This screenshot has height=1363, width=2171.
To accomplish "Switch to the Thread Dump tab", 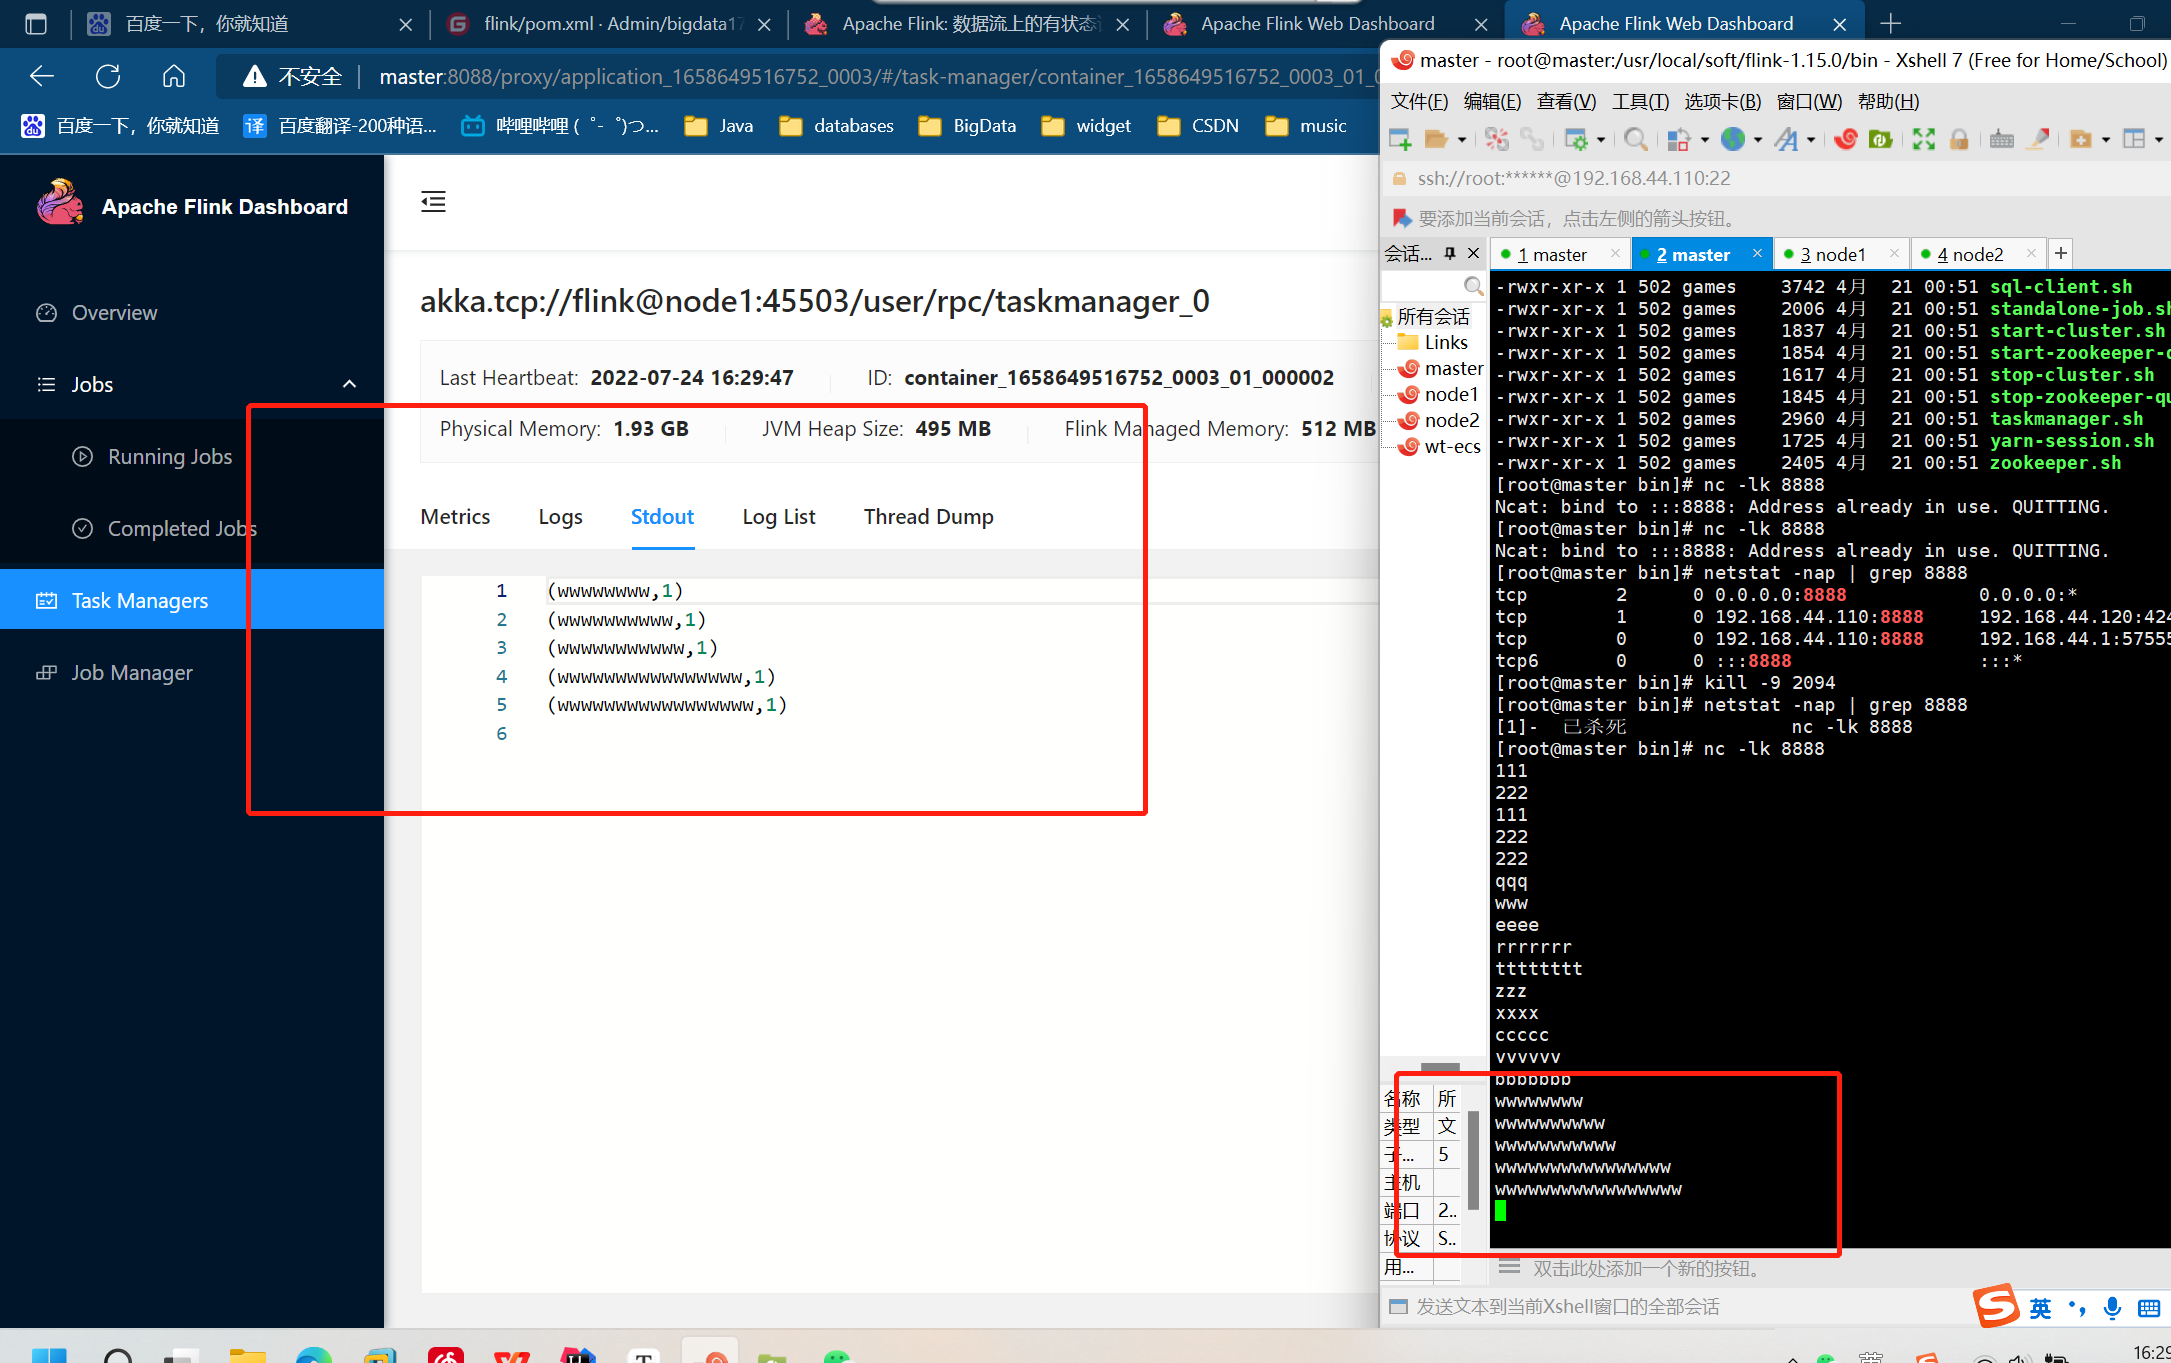I will (x=928, y=517).
